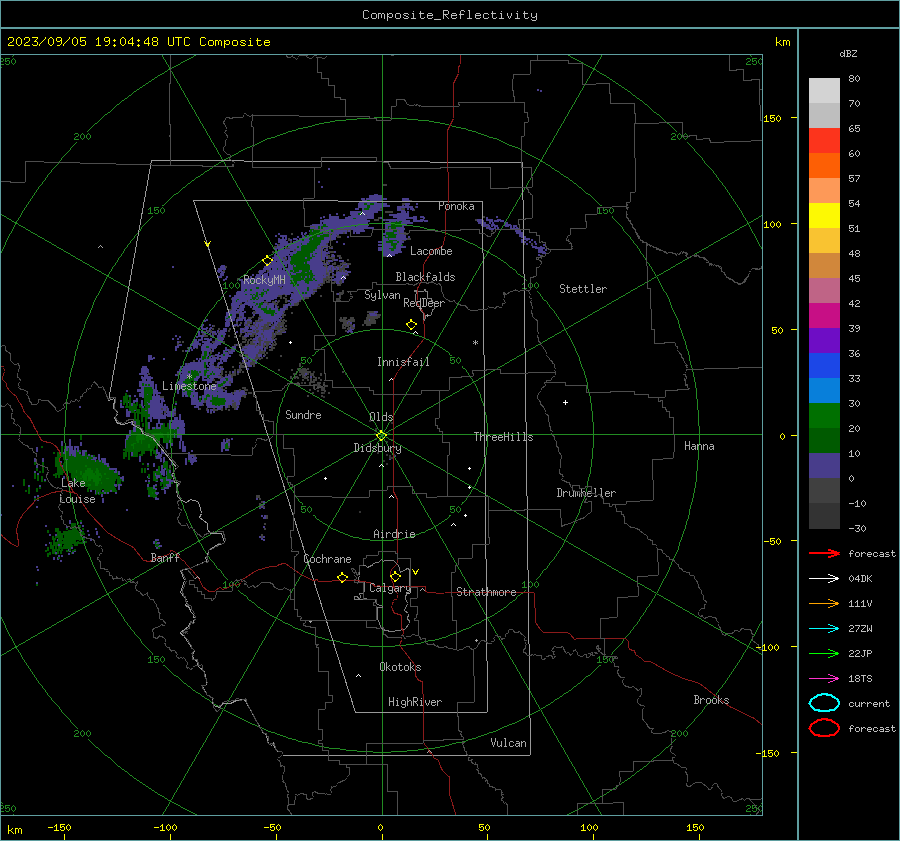Click the ThreeHills city label

click(x=503, y=437)
